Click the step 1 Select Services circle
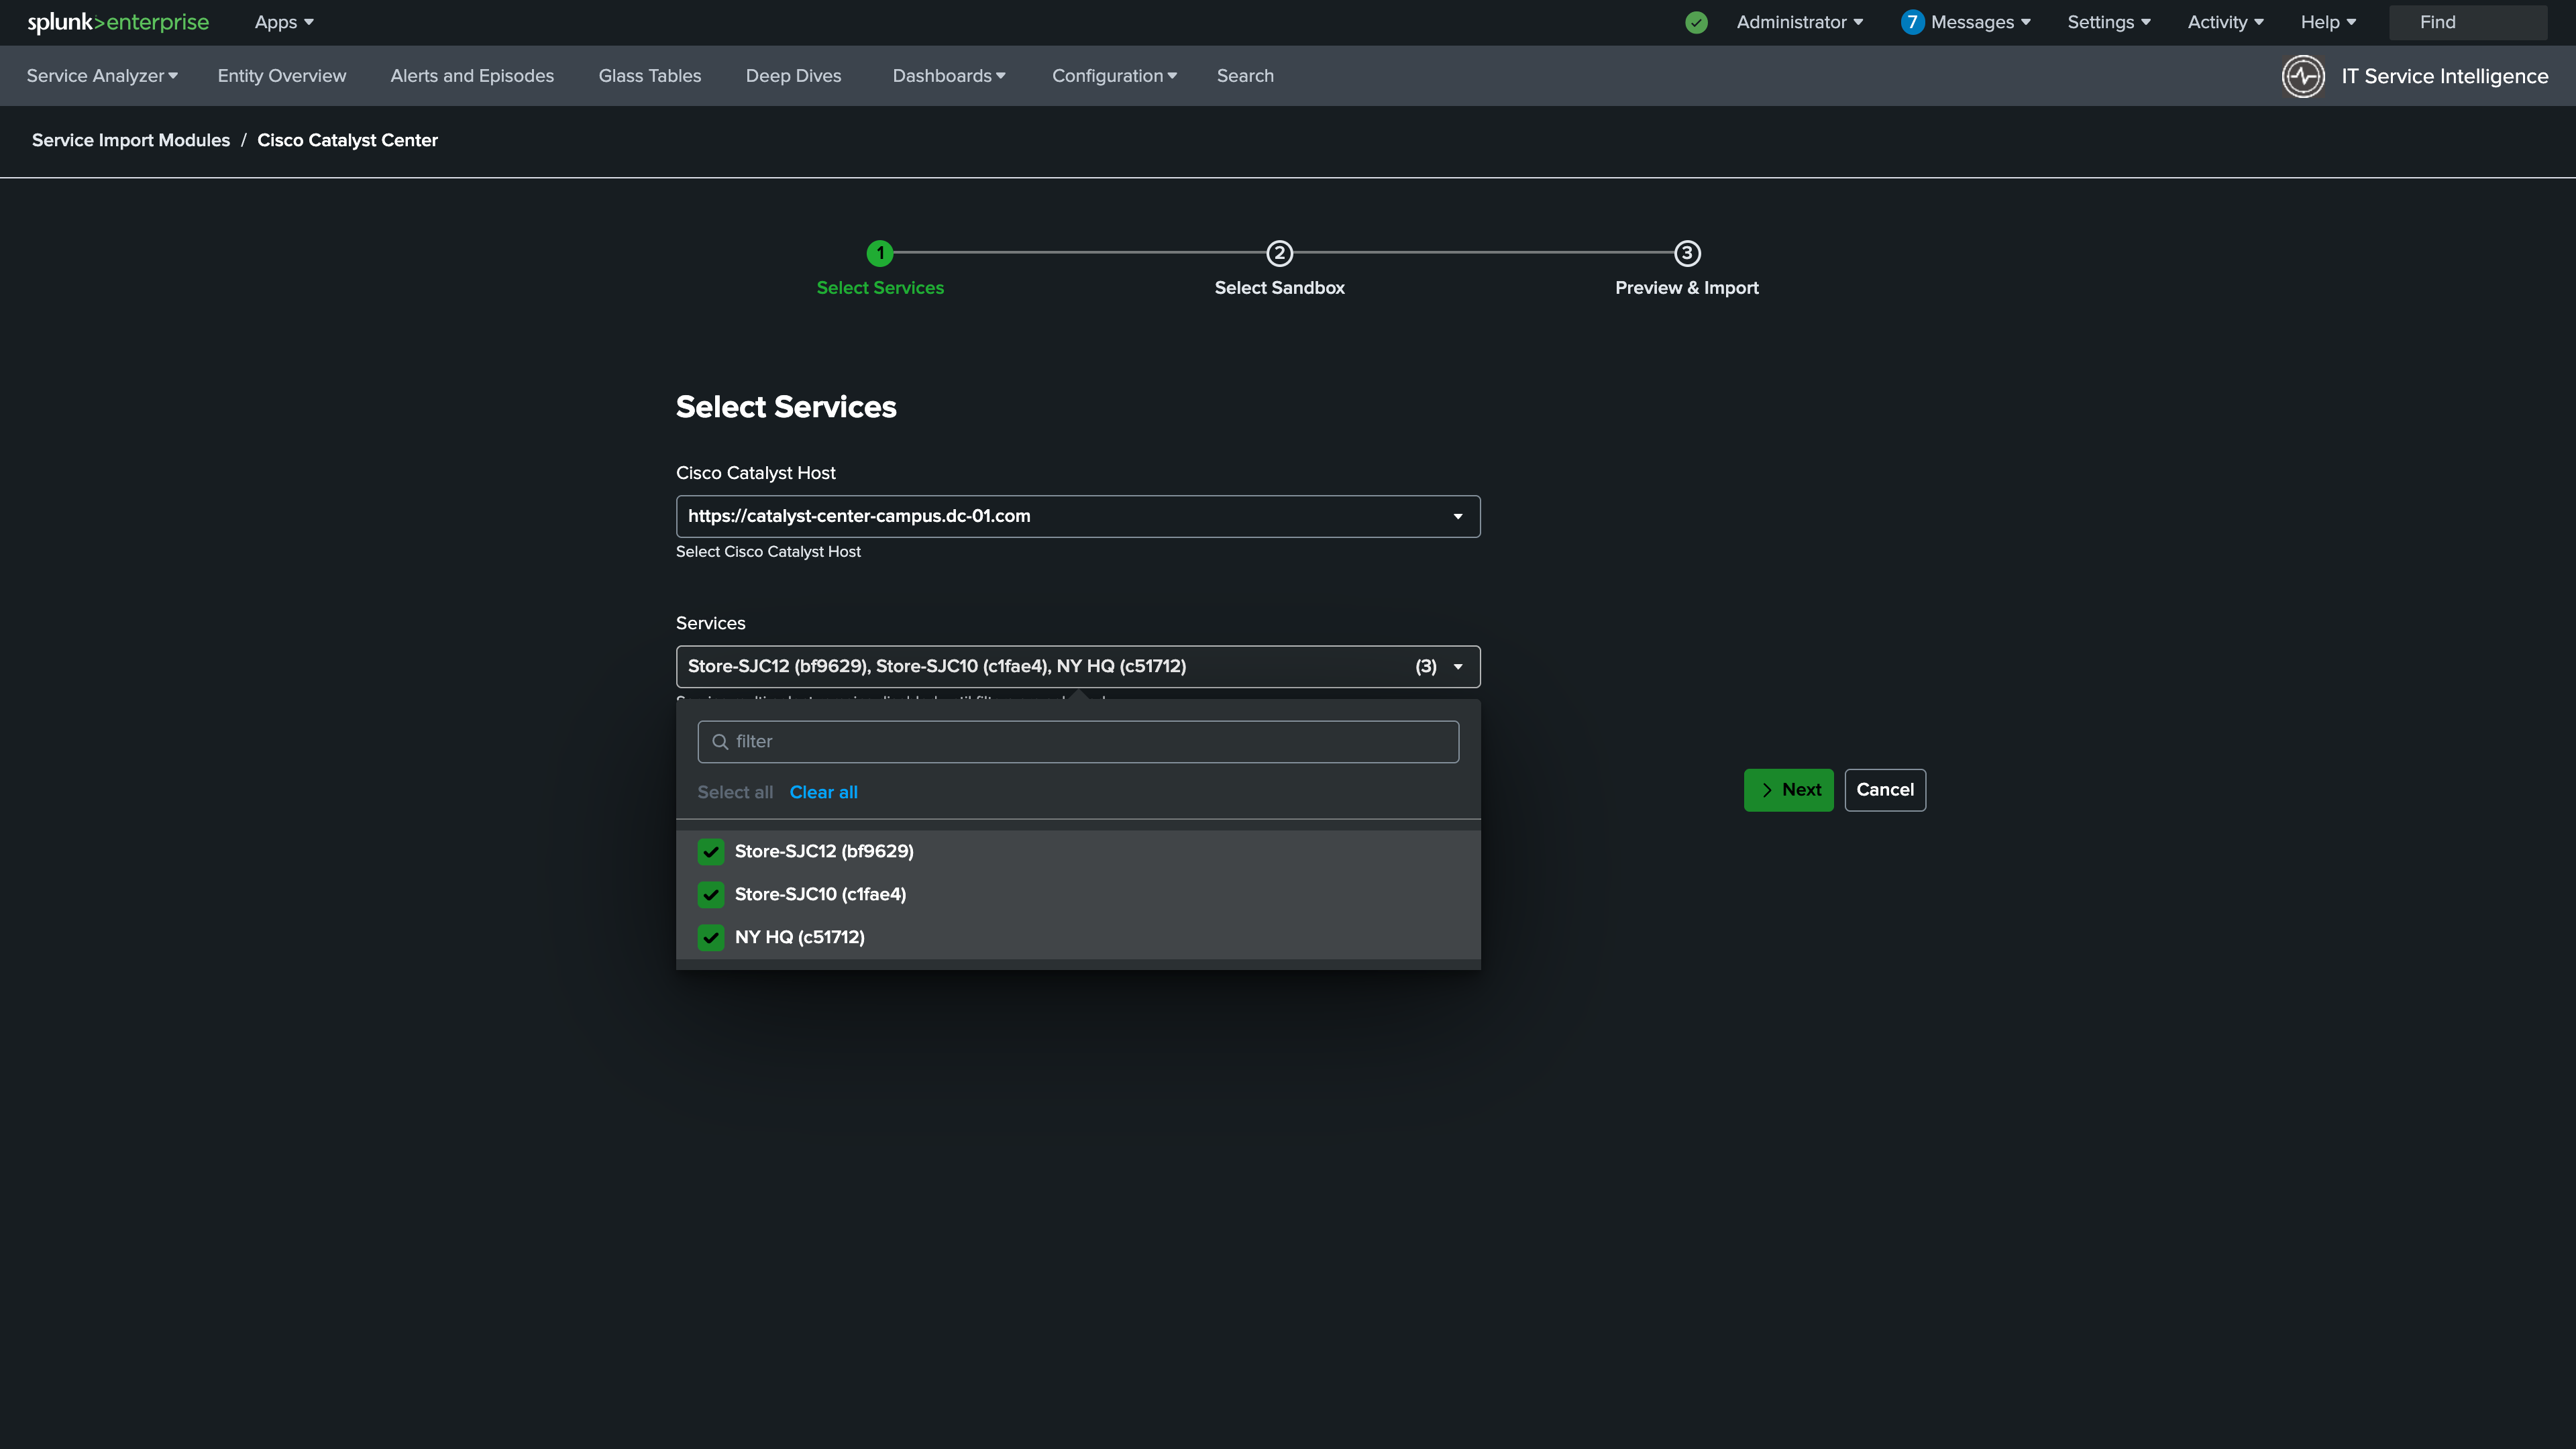 click(880, 253)
